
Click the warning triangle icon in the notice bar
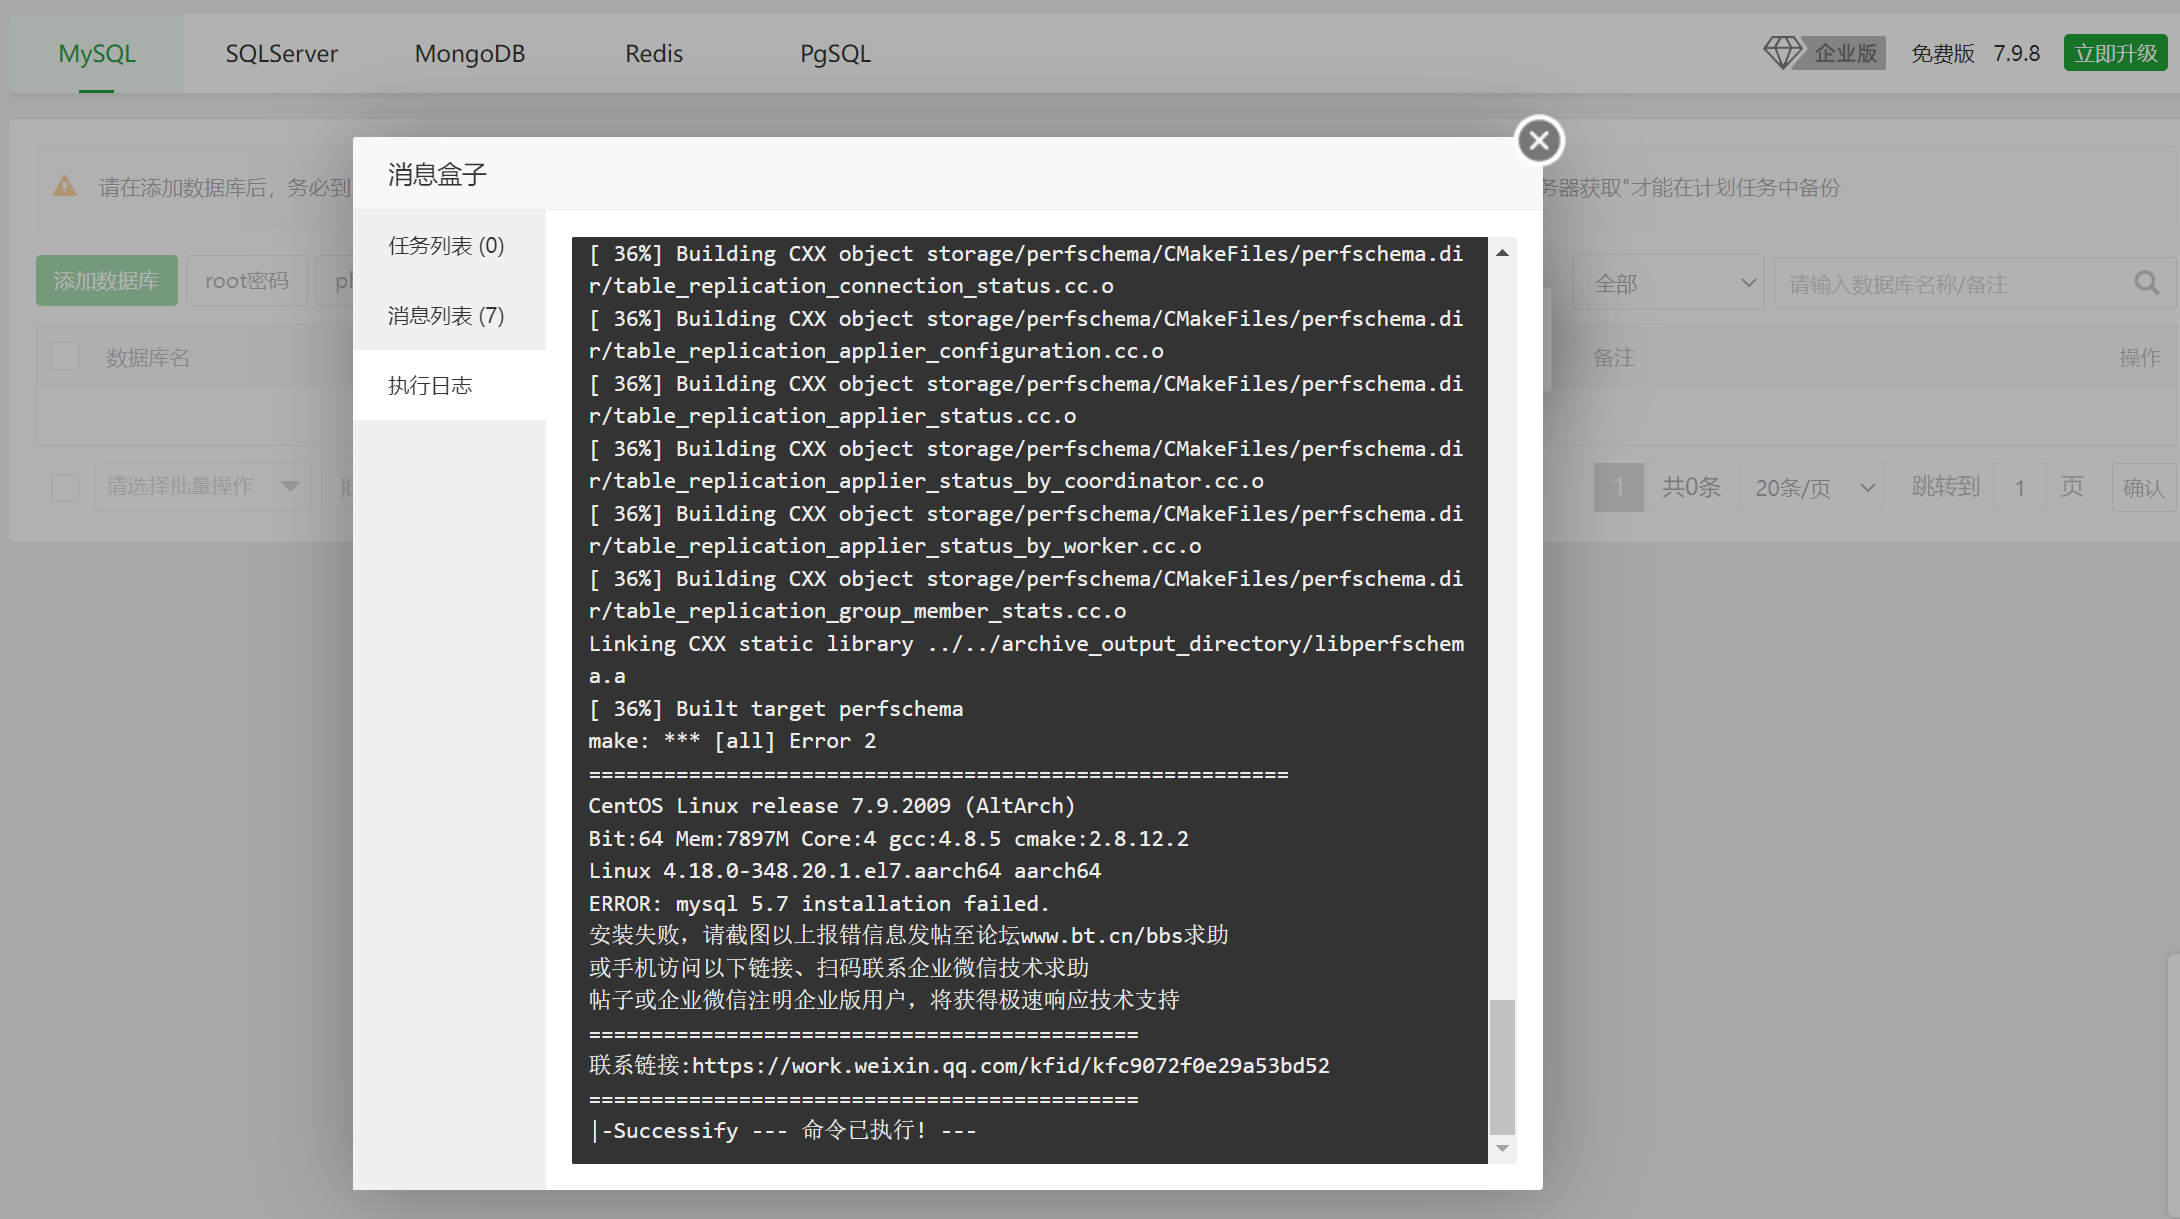point(65,186)
